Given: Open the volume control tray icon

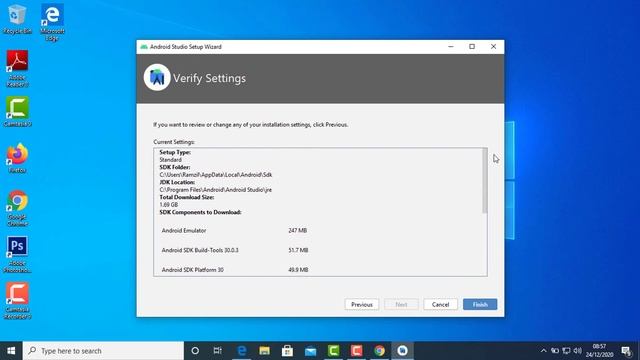Looking at the screenshot, I should (577, 351).
